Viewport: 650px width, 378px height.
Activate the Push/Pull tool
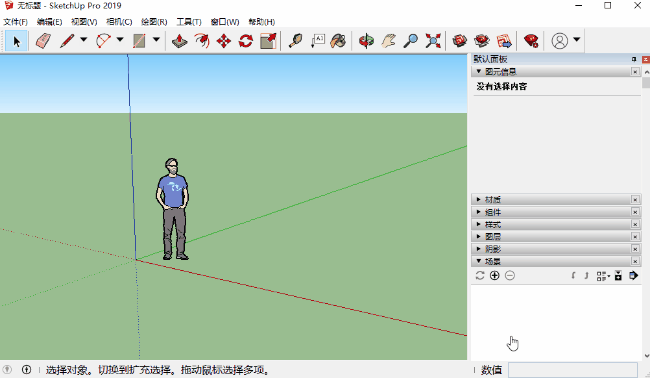tap(179, 41)
